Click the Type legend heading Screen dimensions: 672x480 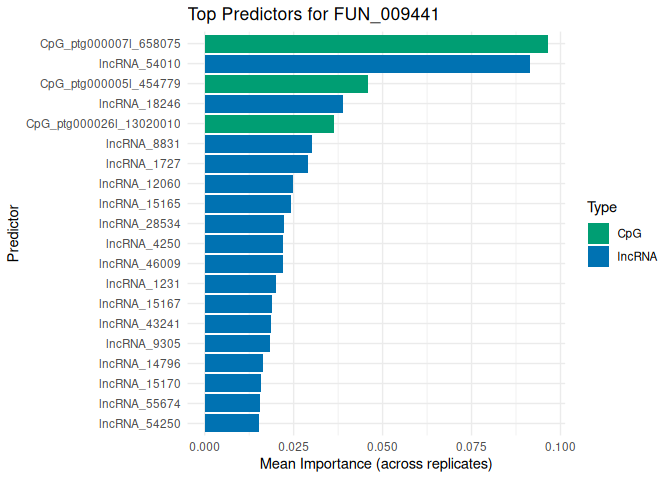coord(601,208)
